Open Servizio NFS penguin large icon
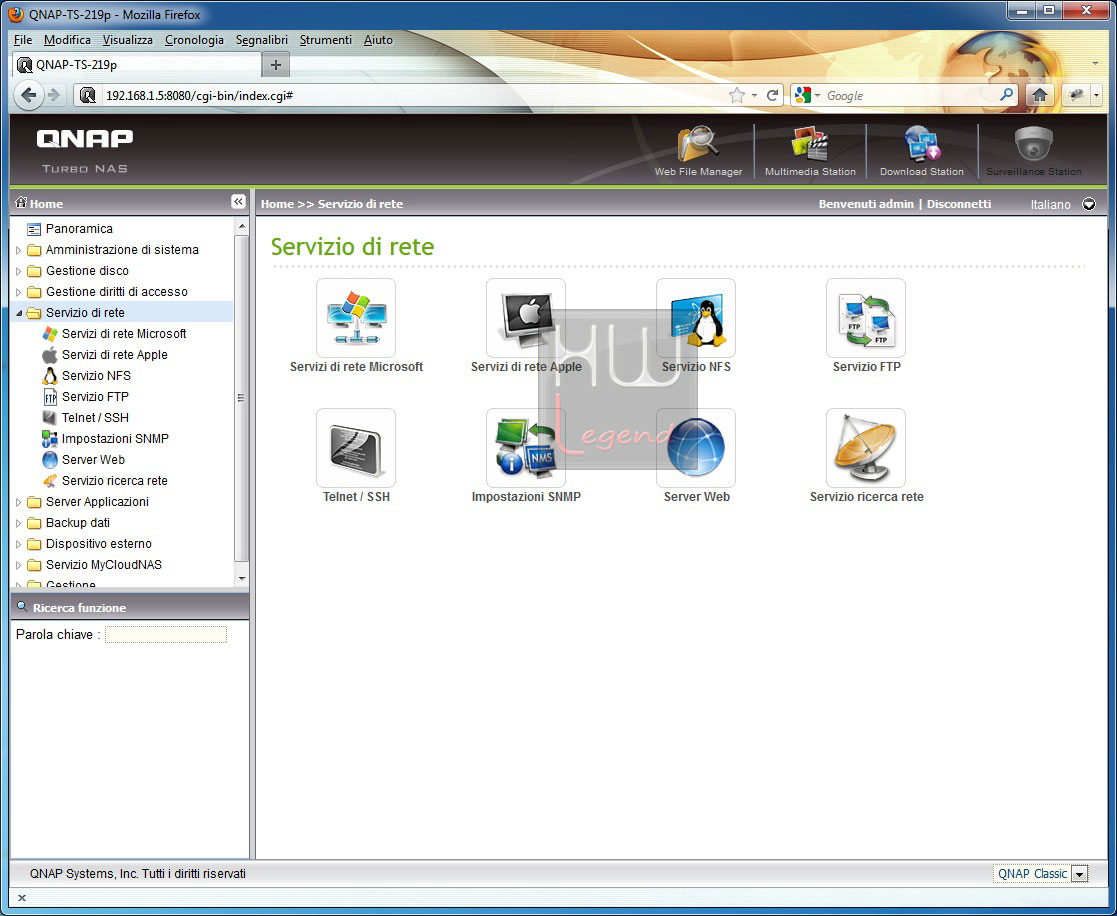 tap(696, 318)
